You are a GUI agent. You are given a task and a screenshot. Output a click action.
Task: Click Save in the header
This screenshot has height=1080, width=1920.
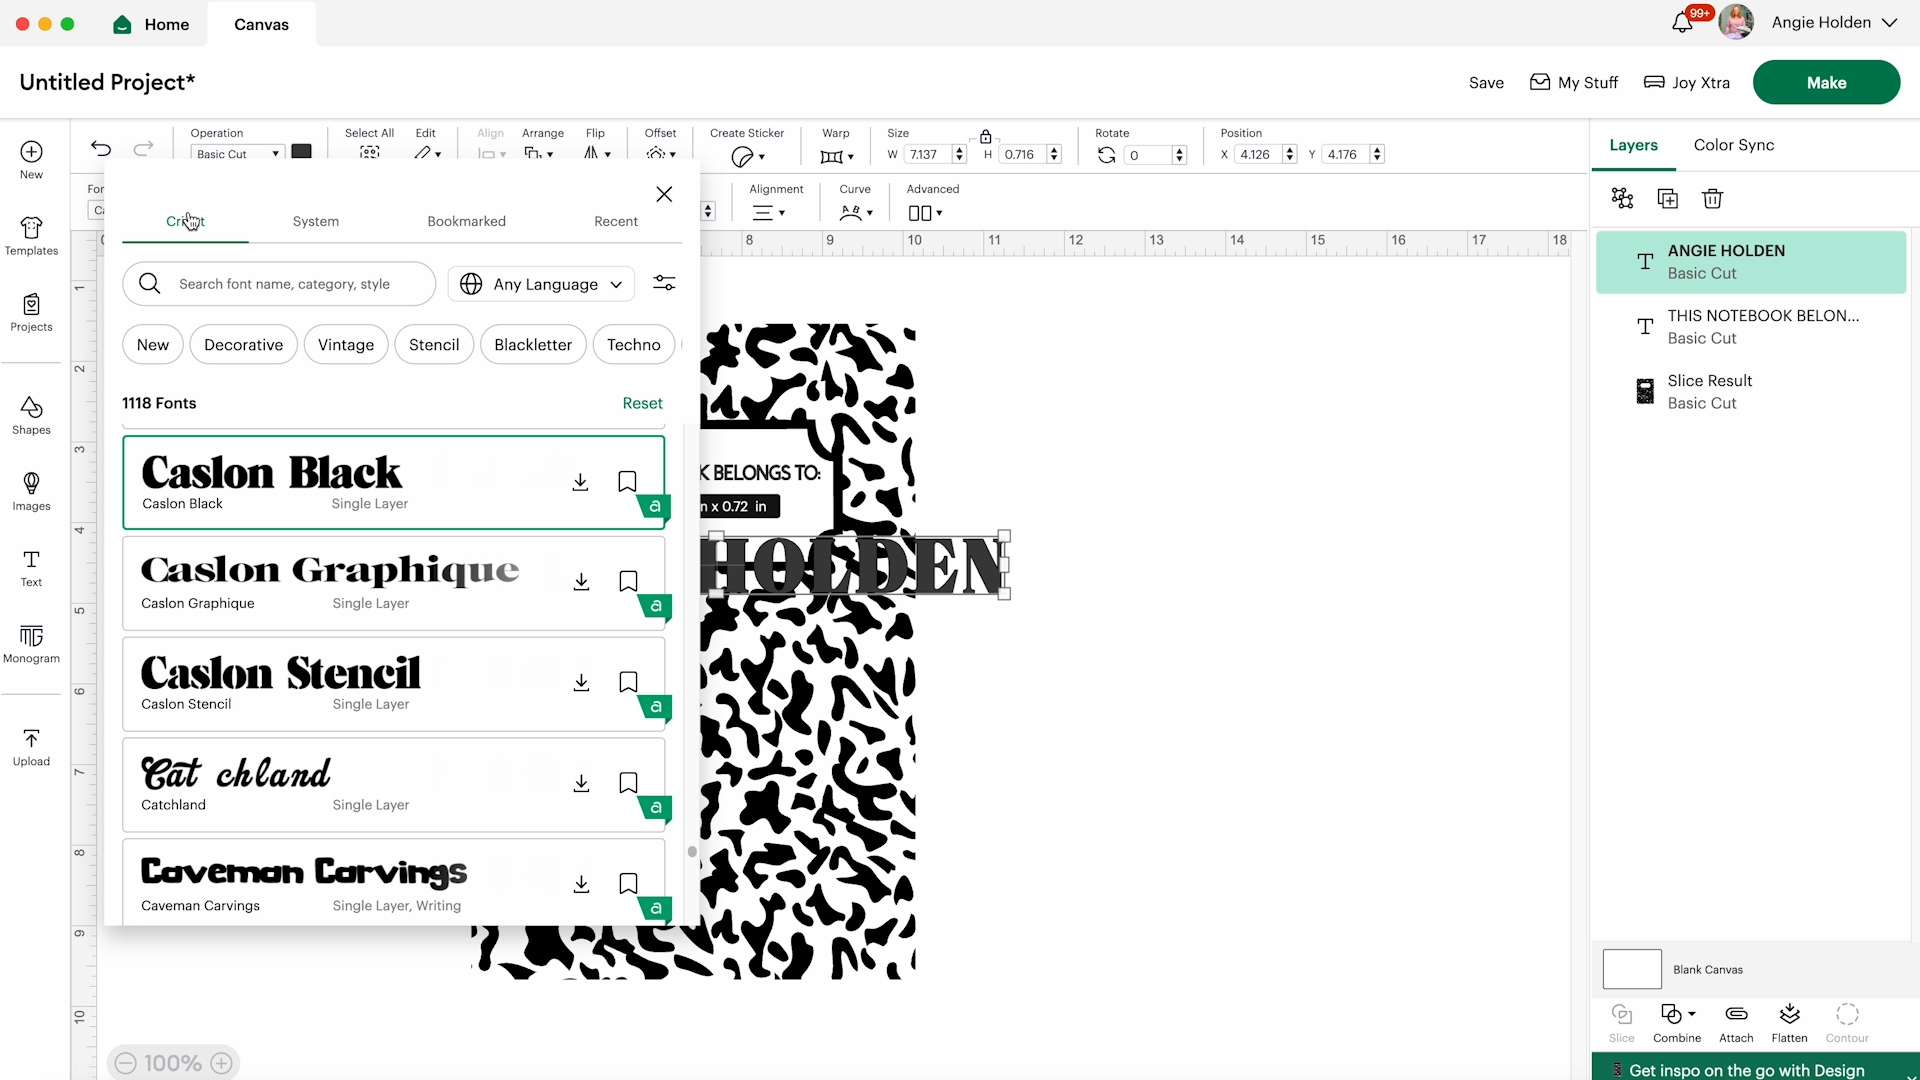(x=1486, y=83)
